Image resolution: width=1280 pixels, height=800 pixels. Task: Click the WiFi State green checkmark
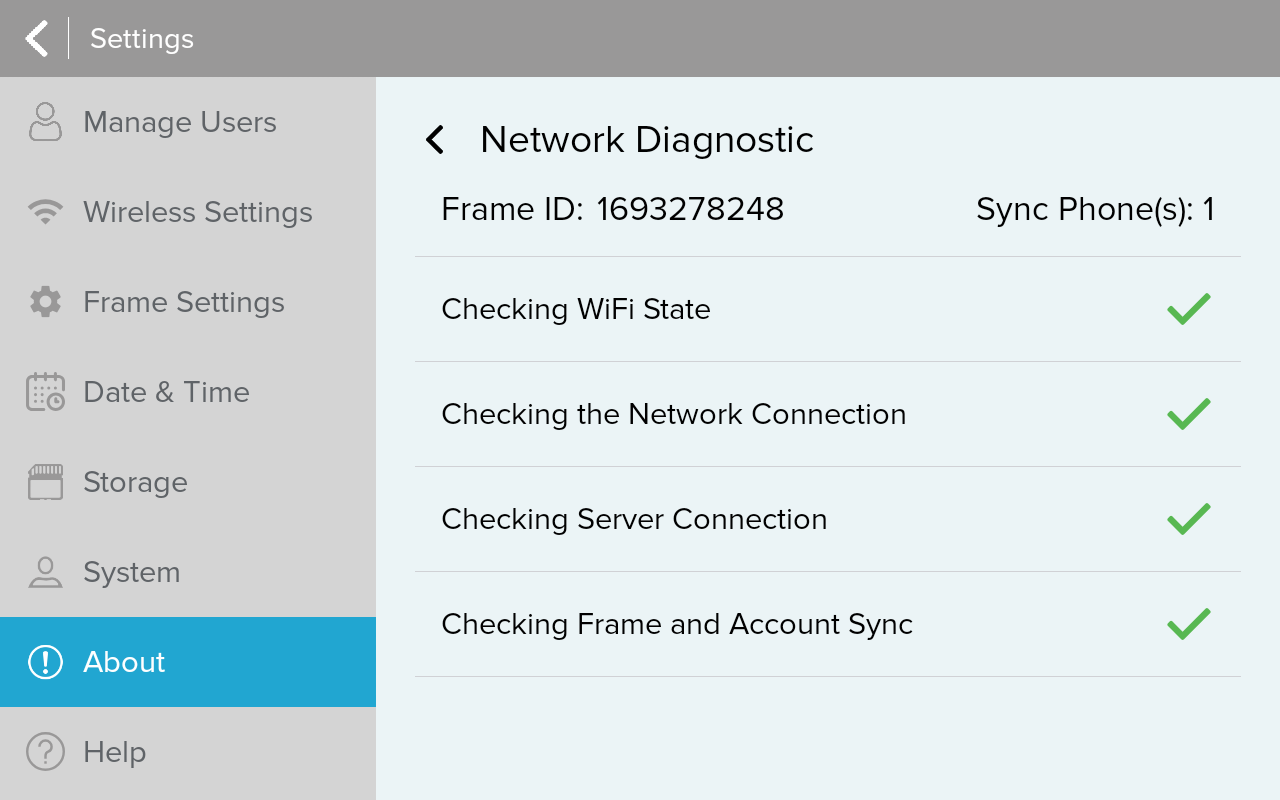tap(1188, 309)
